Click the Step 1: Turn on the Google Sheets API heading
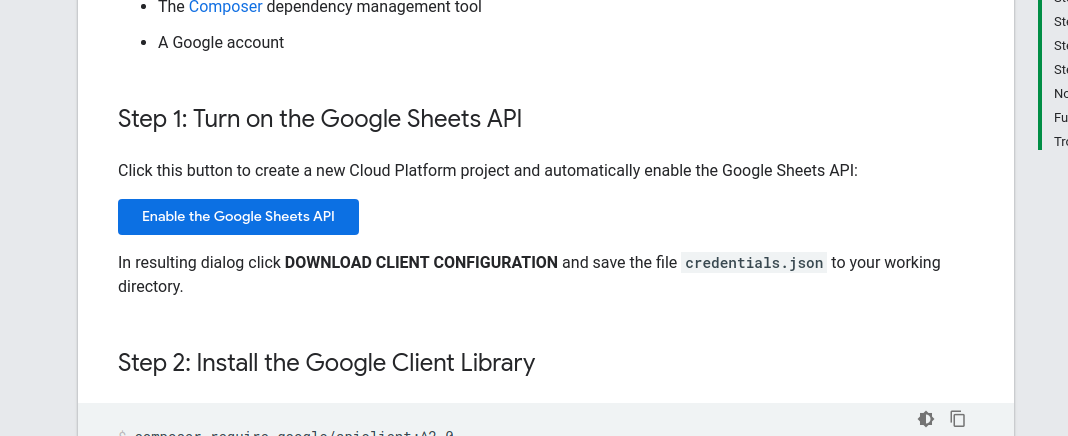This screenshot has height=436, width=1068. 320,119
